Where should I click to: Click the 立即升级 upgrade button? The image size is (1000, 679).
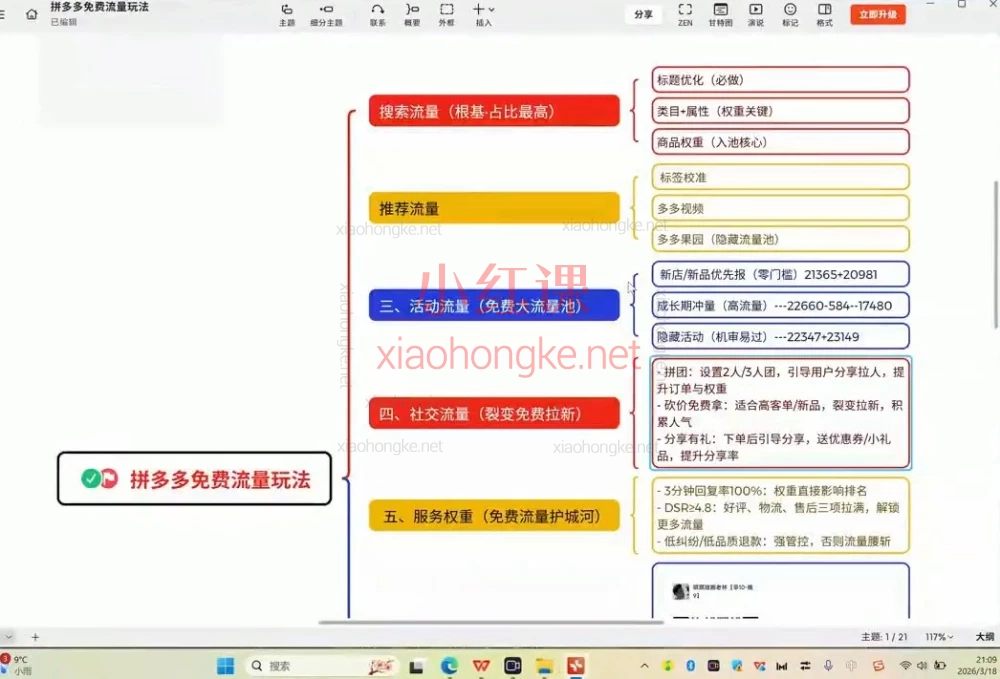(878, 14)
